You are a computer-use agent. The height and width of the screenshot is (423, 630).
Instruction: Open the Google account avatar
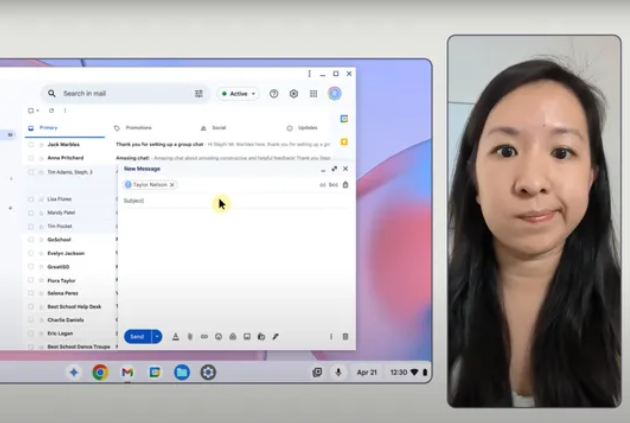334,94
